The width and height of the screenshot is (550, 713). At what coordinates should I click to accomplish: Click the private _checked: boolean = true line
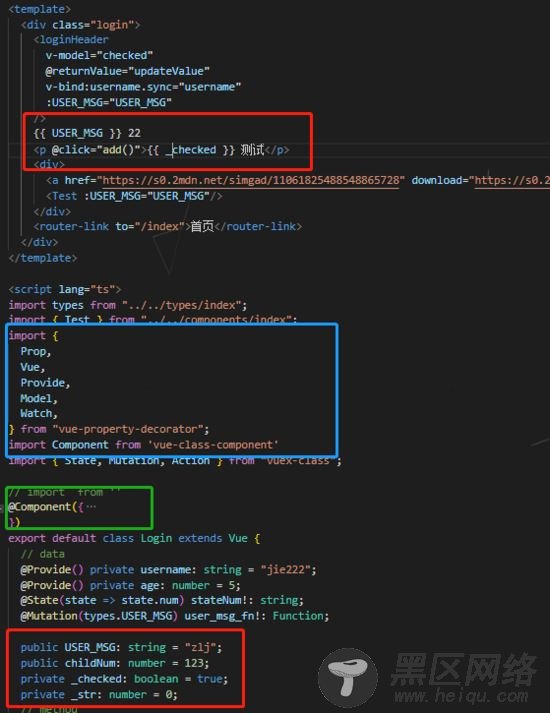click(124, 679)
